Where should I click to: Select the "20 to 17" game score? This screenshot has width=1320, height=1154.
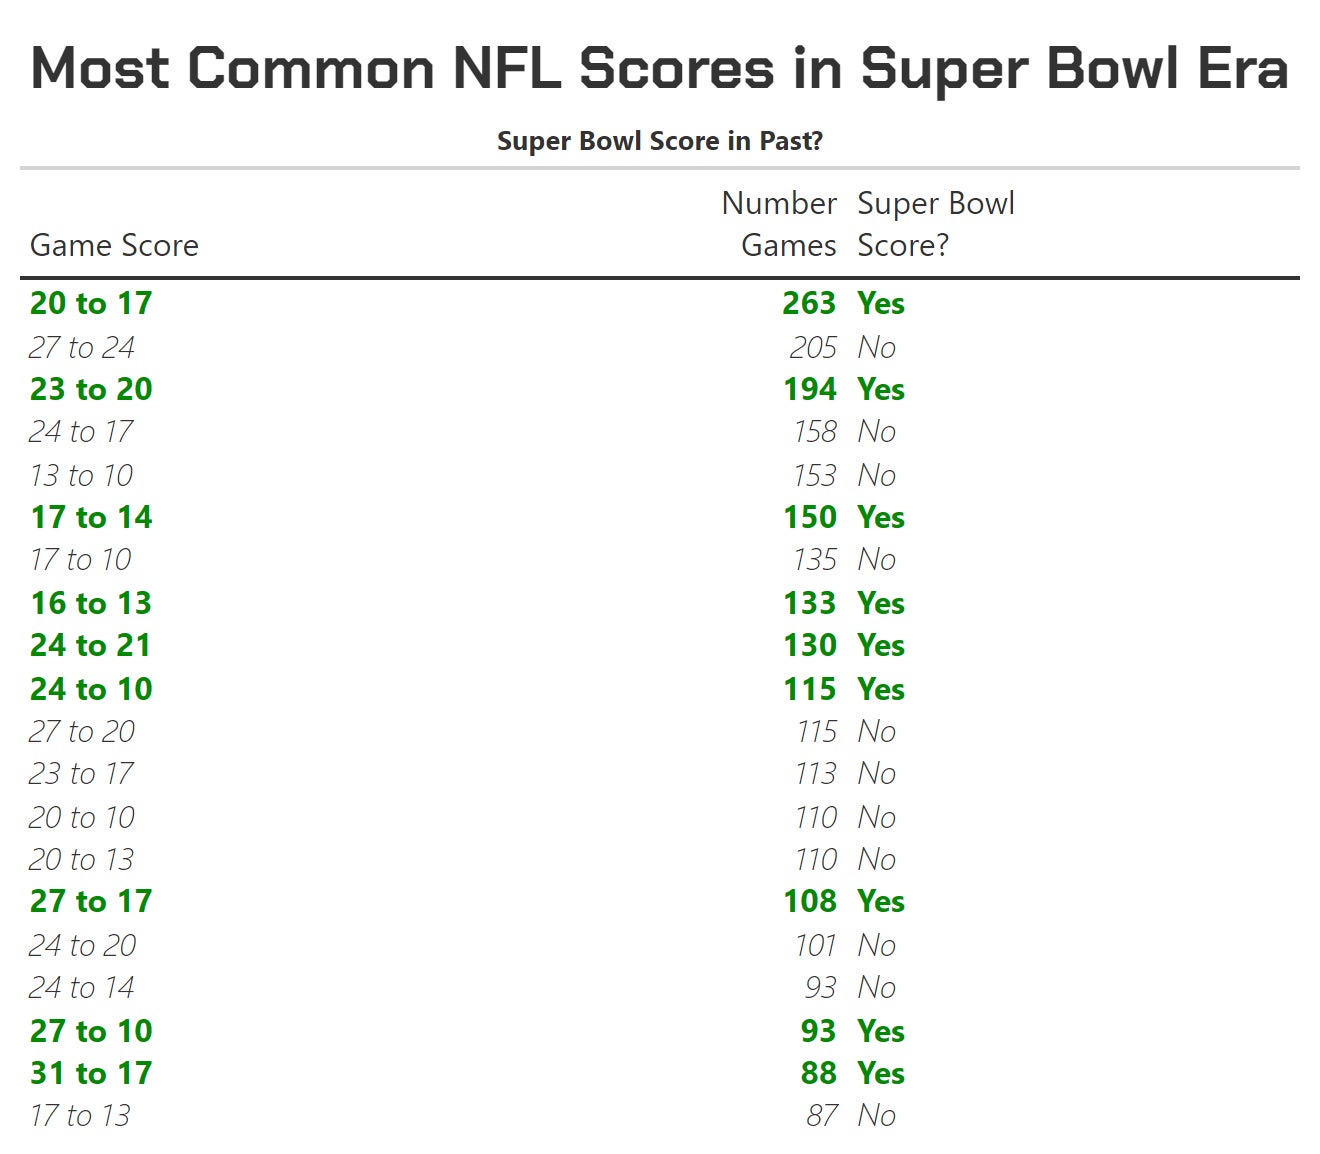point(91,303)
